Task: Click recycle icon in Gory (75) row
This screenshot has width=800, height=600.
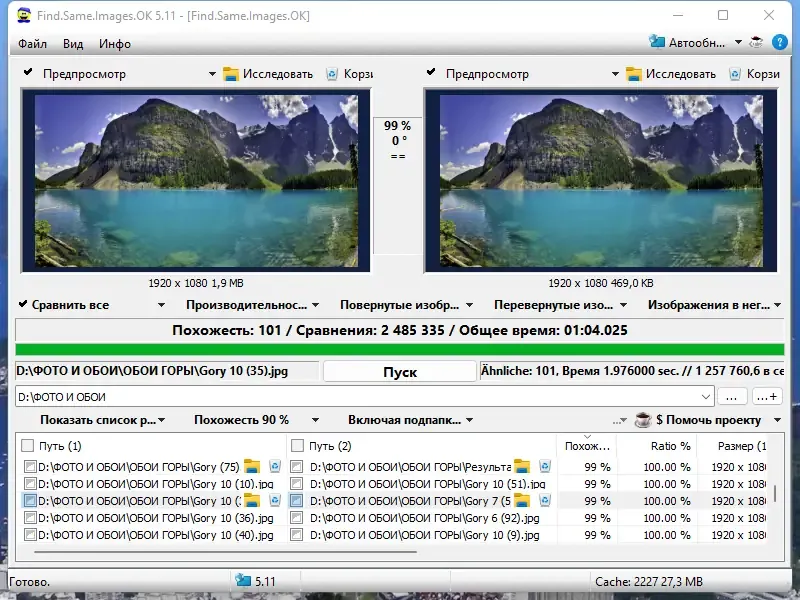Action: [275, 466]
